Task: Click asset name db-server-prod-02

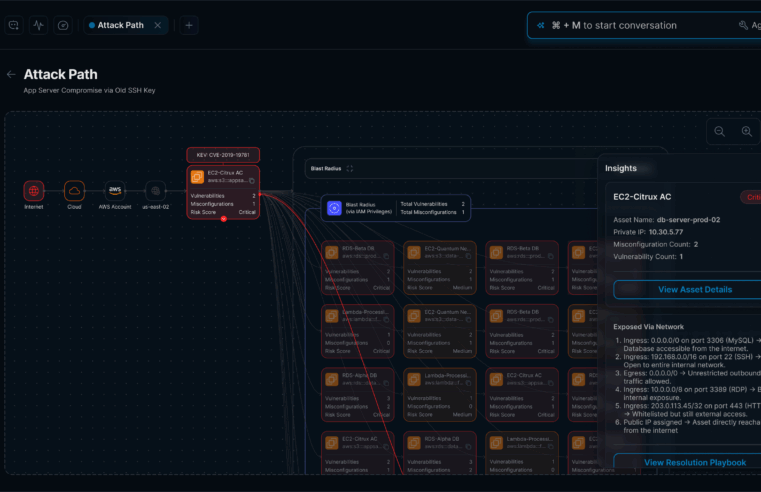Action: coord(688,220)
